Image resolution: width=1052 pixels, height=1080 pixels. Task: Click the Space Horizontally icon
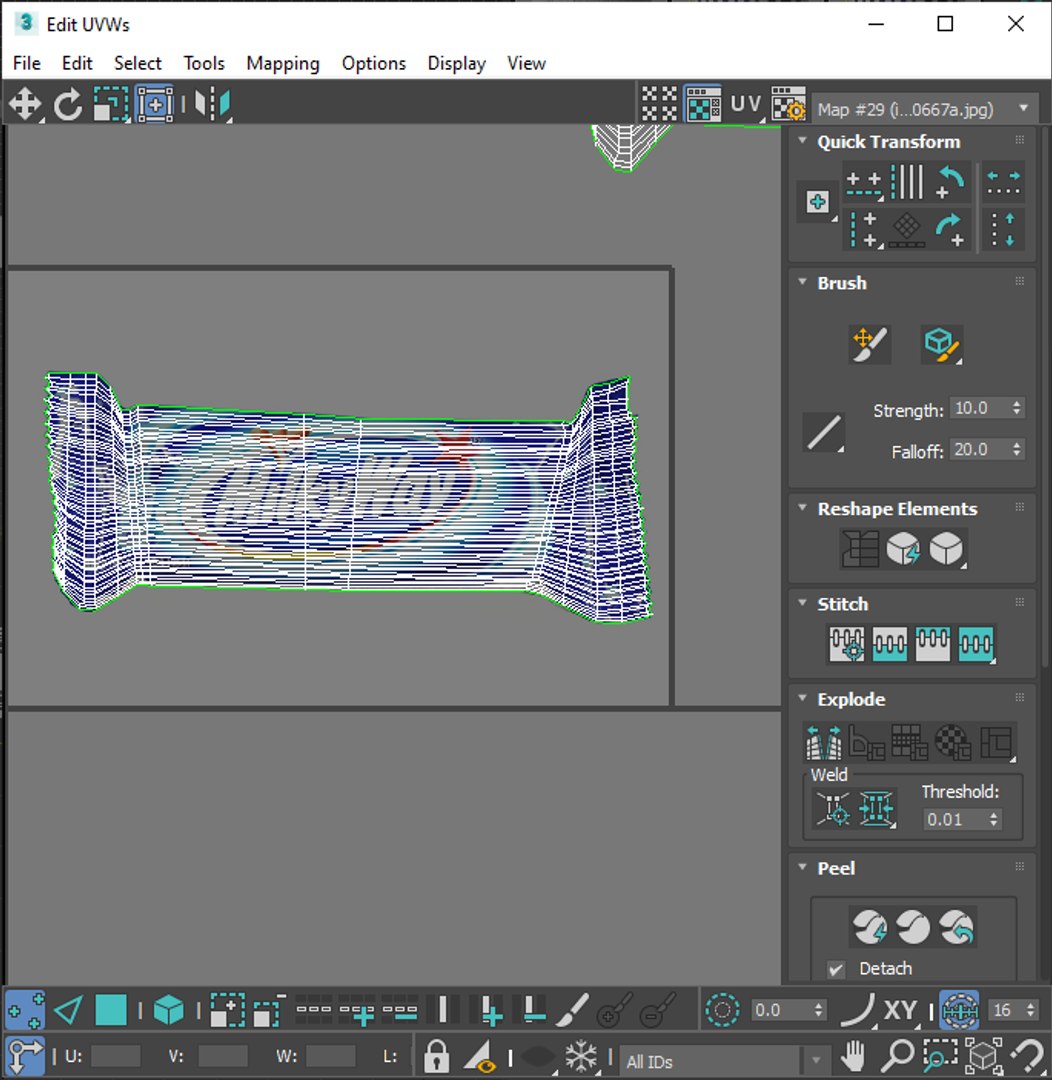[1003, 183]
